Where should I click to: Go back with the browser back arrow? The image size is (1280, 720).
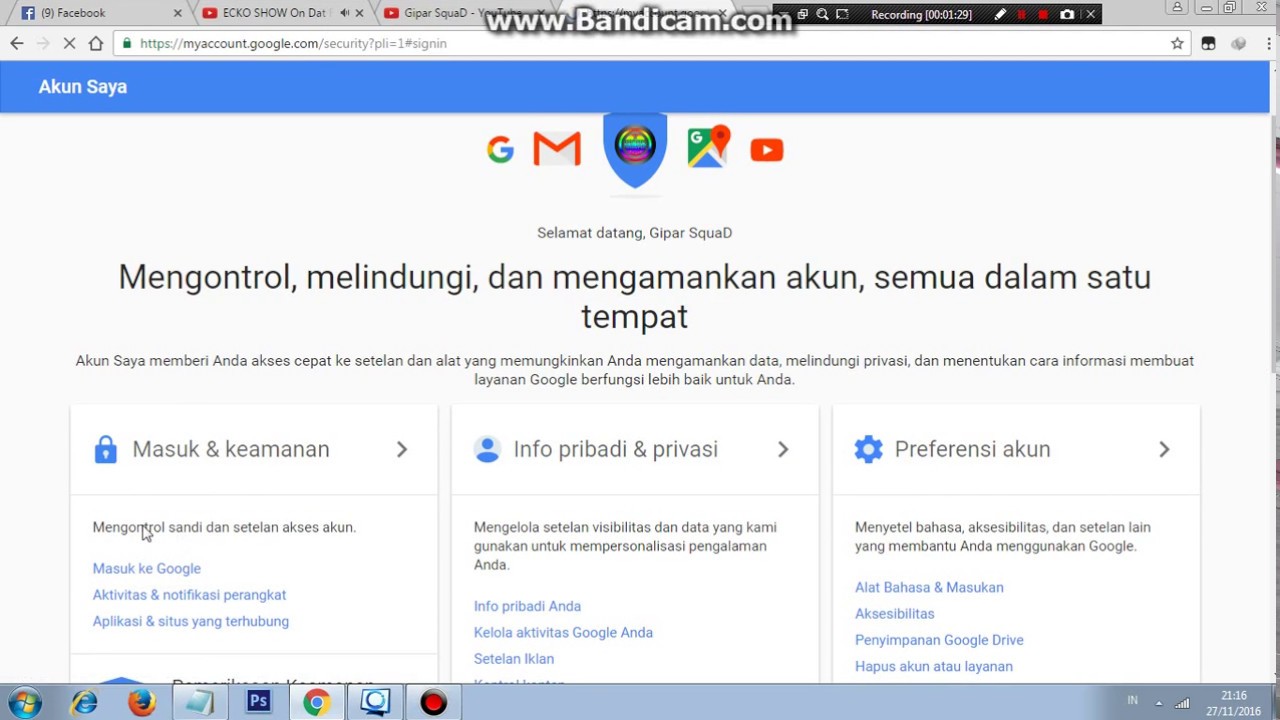[x=17, y=43]
